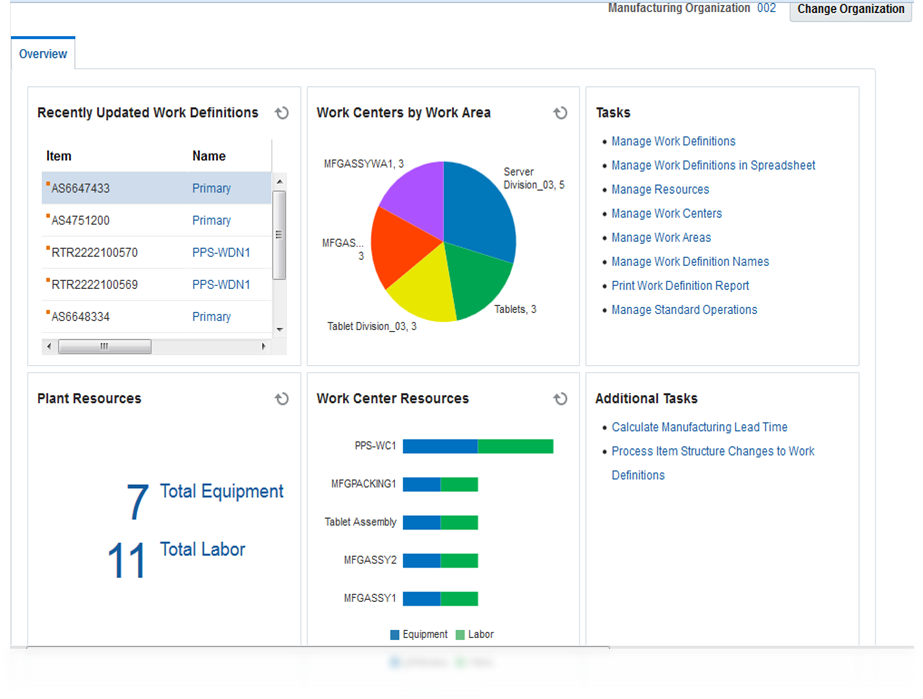
Task: Open Manage Work Definitions in Spreadsheet
Action: coord(713,165)
